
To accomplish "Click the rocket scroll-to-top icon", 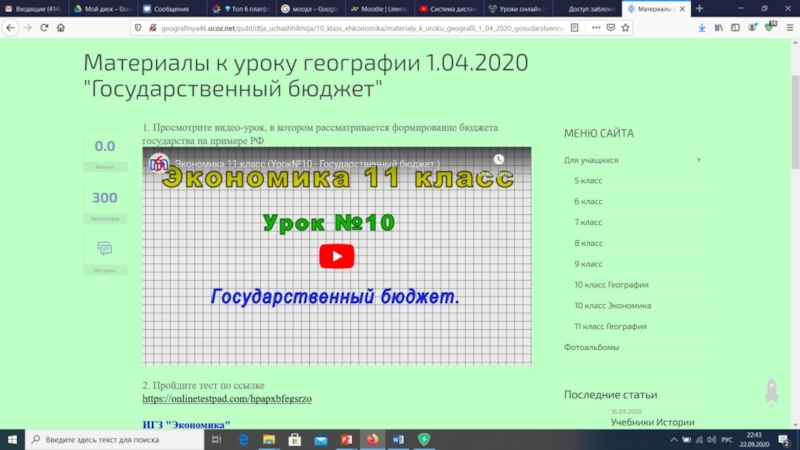I will coord(771,392).
